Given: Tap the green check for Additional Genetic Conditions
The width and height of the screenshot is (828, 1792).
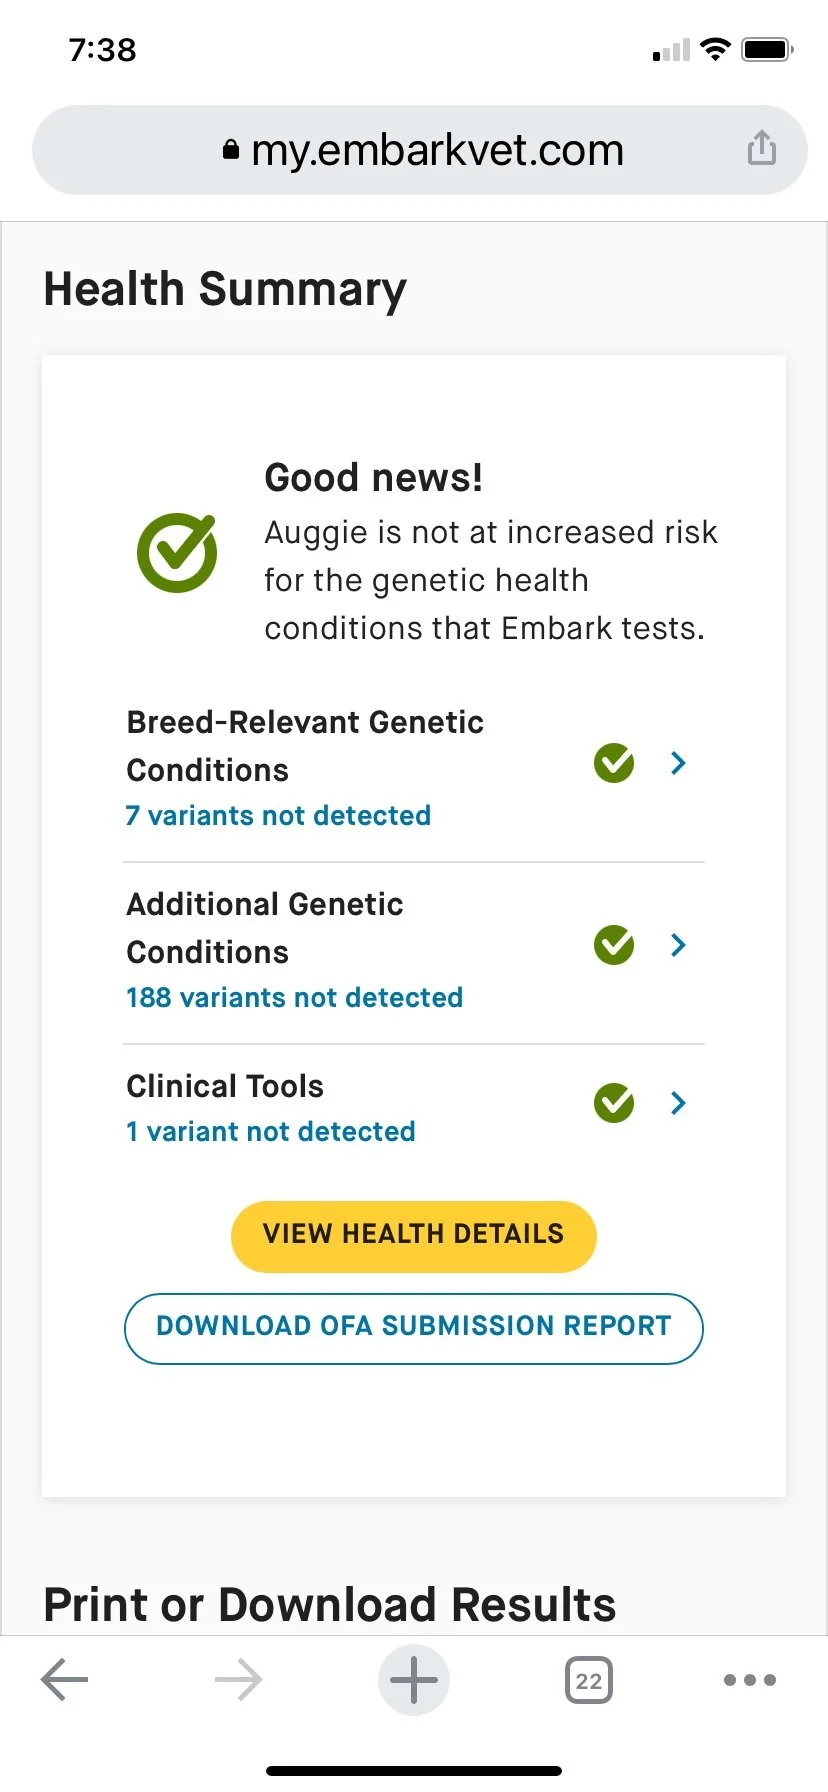Looking at the screenshot, I should click(614, 945).
